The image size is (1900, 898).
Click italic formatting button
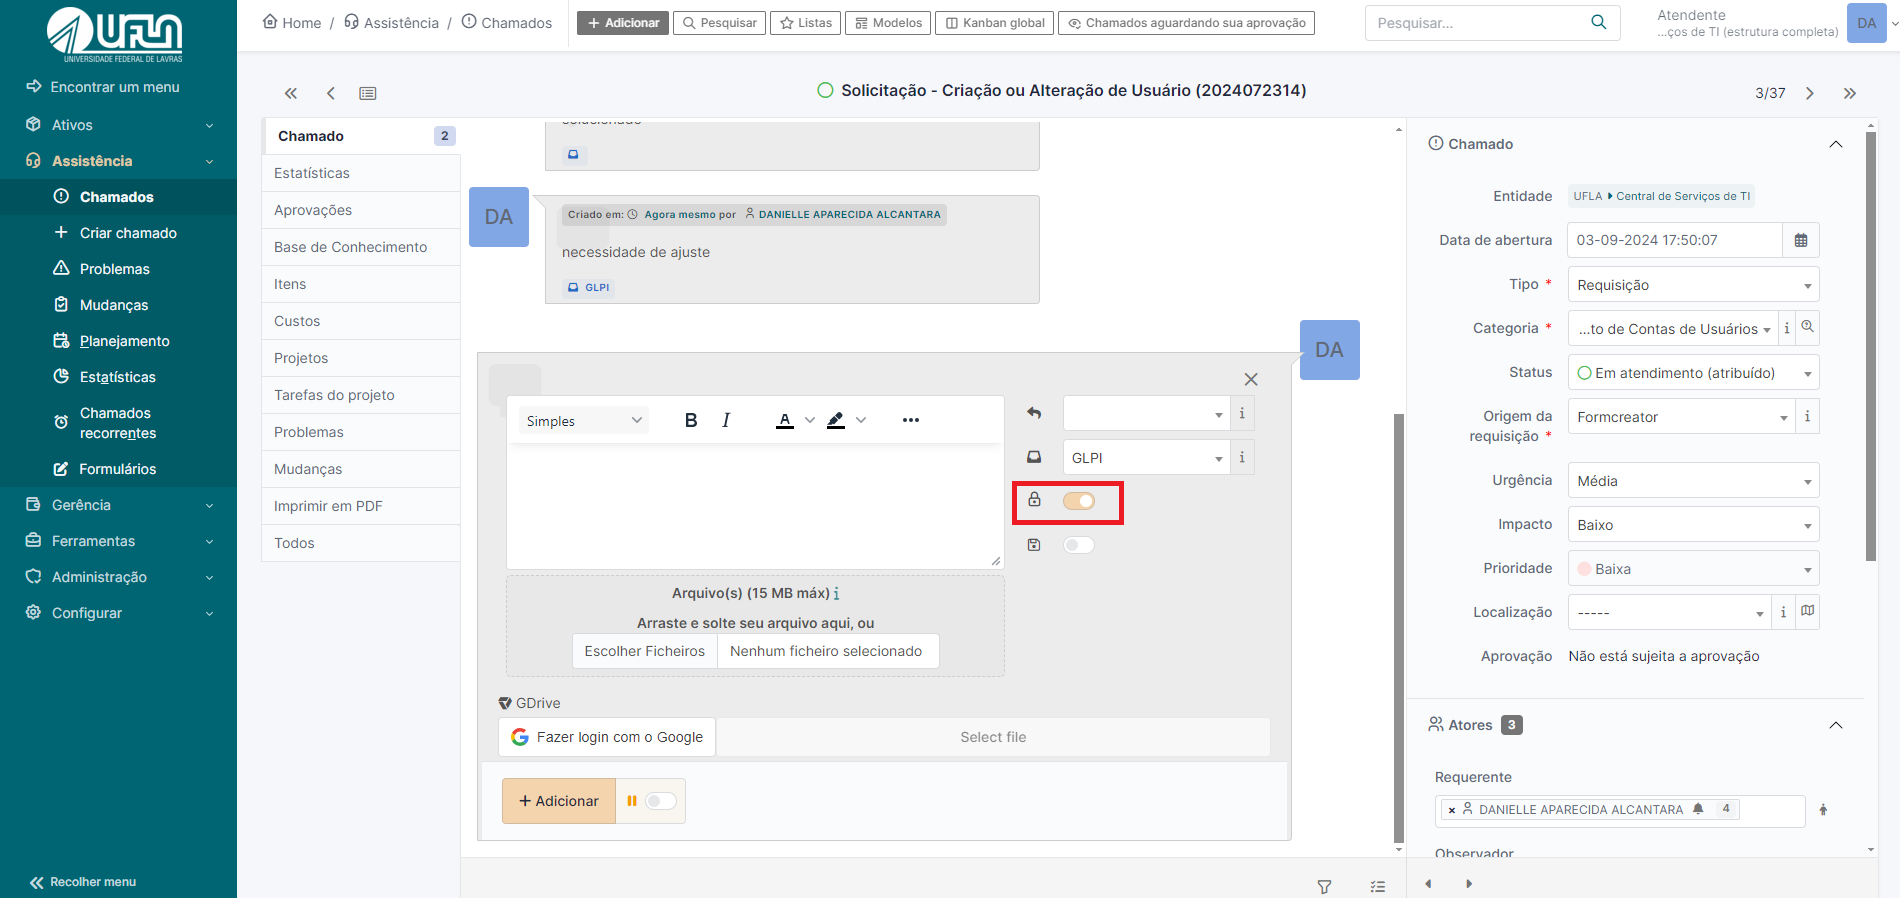pos(726,420)
